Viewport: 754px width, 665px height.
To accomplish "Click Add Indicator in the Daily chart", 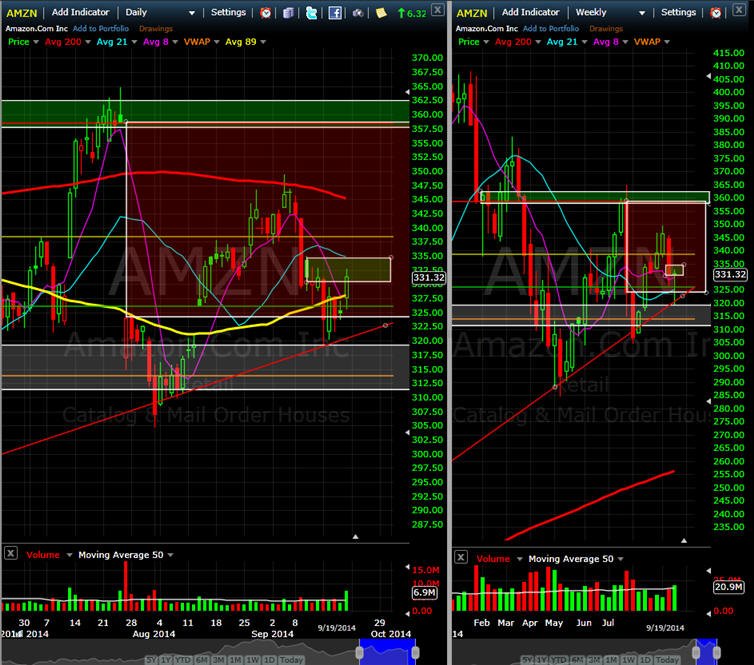I will [80, 13].
